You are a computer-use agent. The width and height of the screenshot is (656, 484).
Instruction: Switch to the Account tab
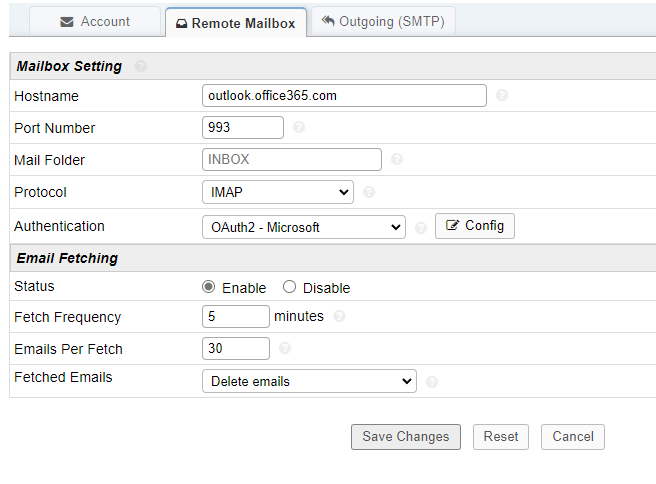[95, 21]
